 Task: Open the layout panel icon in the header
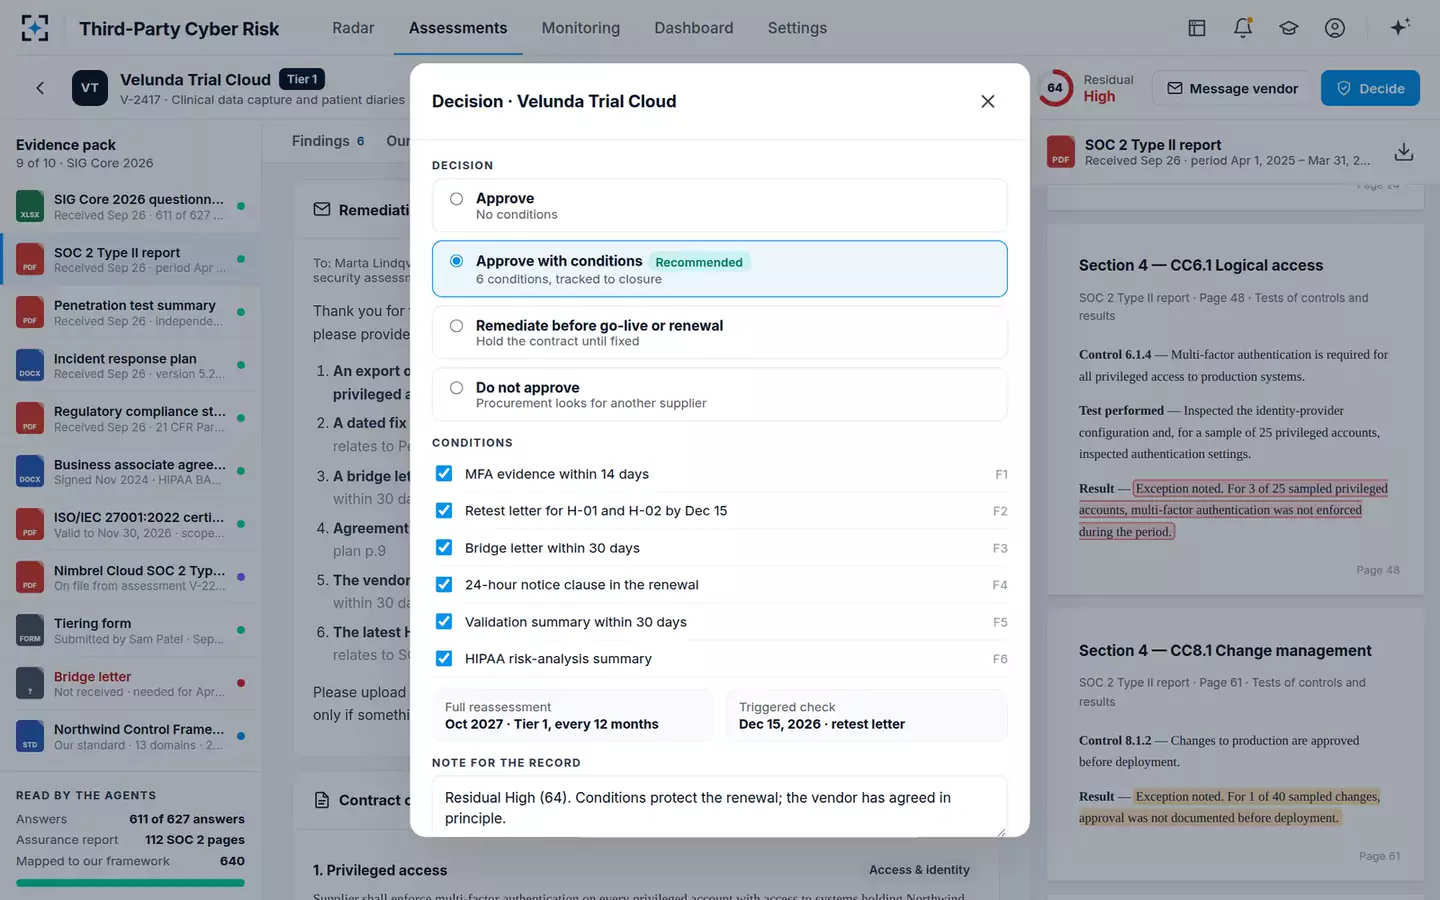point(1196,28)
